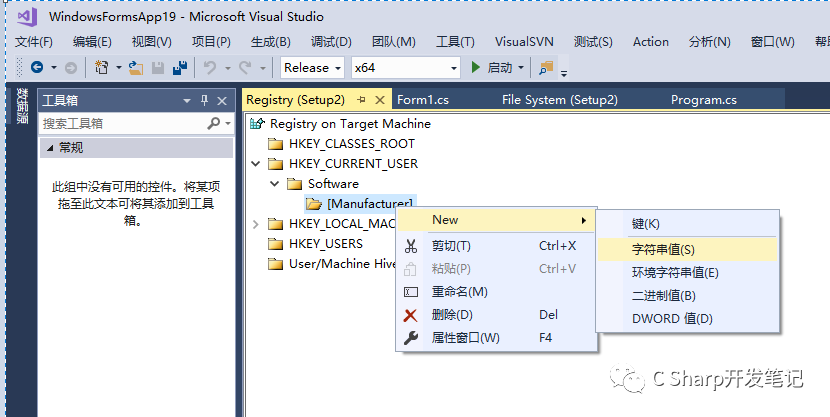Screen dimensions: 830x417
Task: Close the Registry (Setup2) tab
Action: pyautogui.click(x=380, y=99)
